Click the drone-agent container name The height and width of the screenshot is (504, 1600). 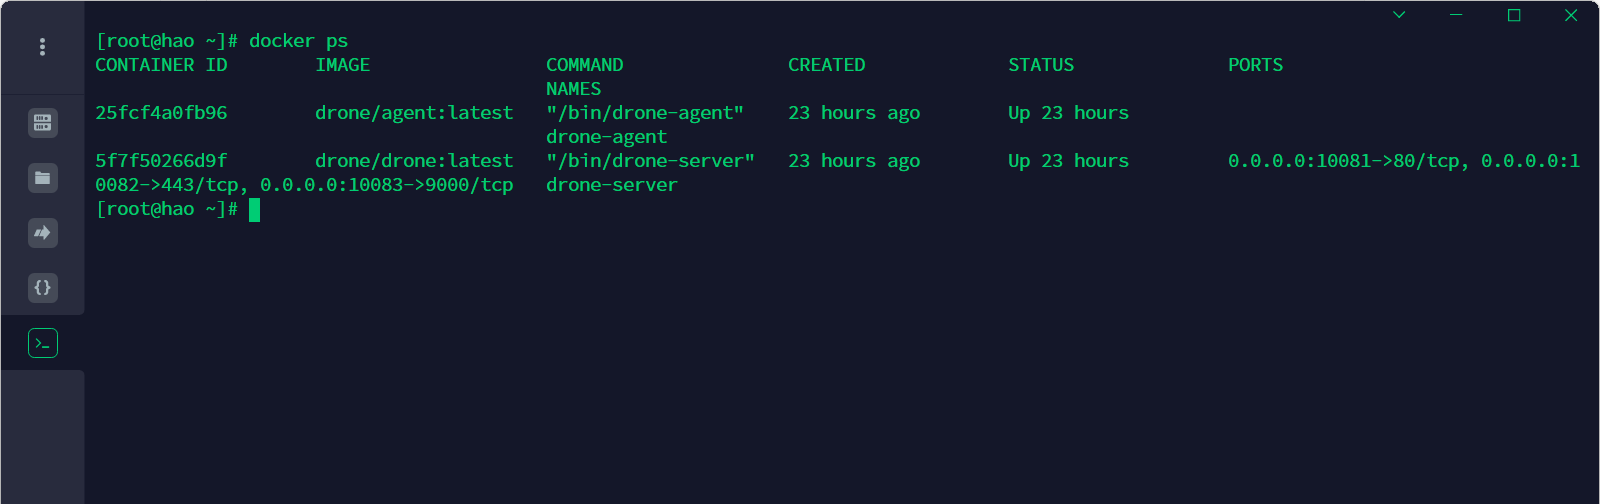[606, 137]
